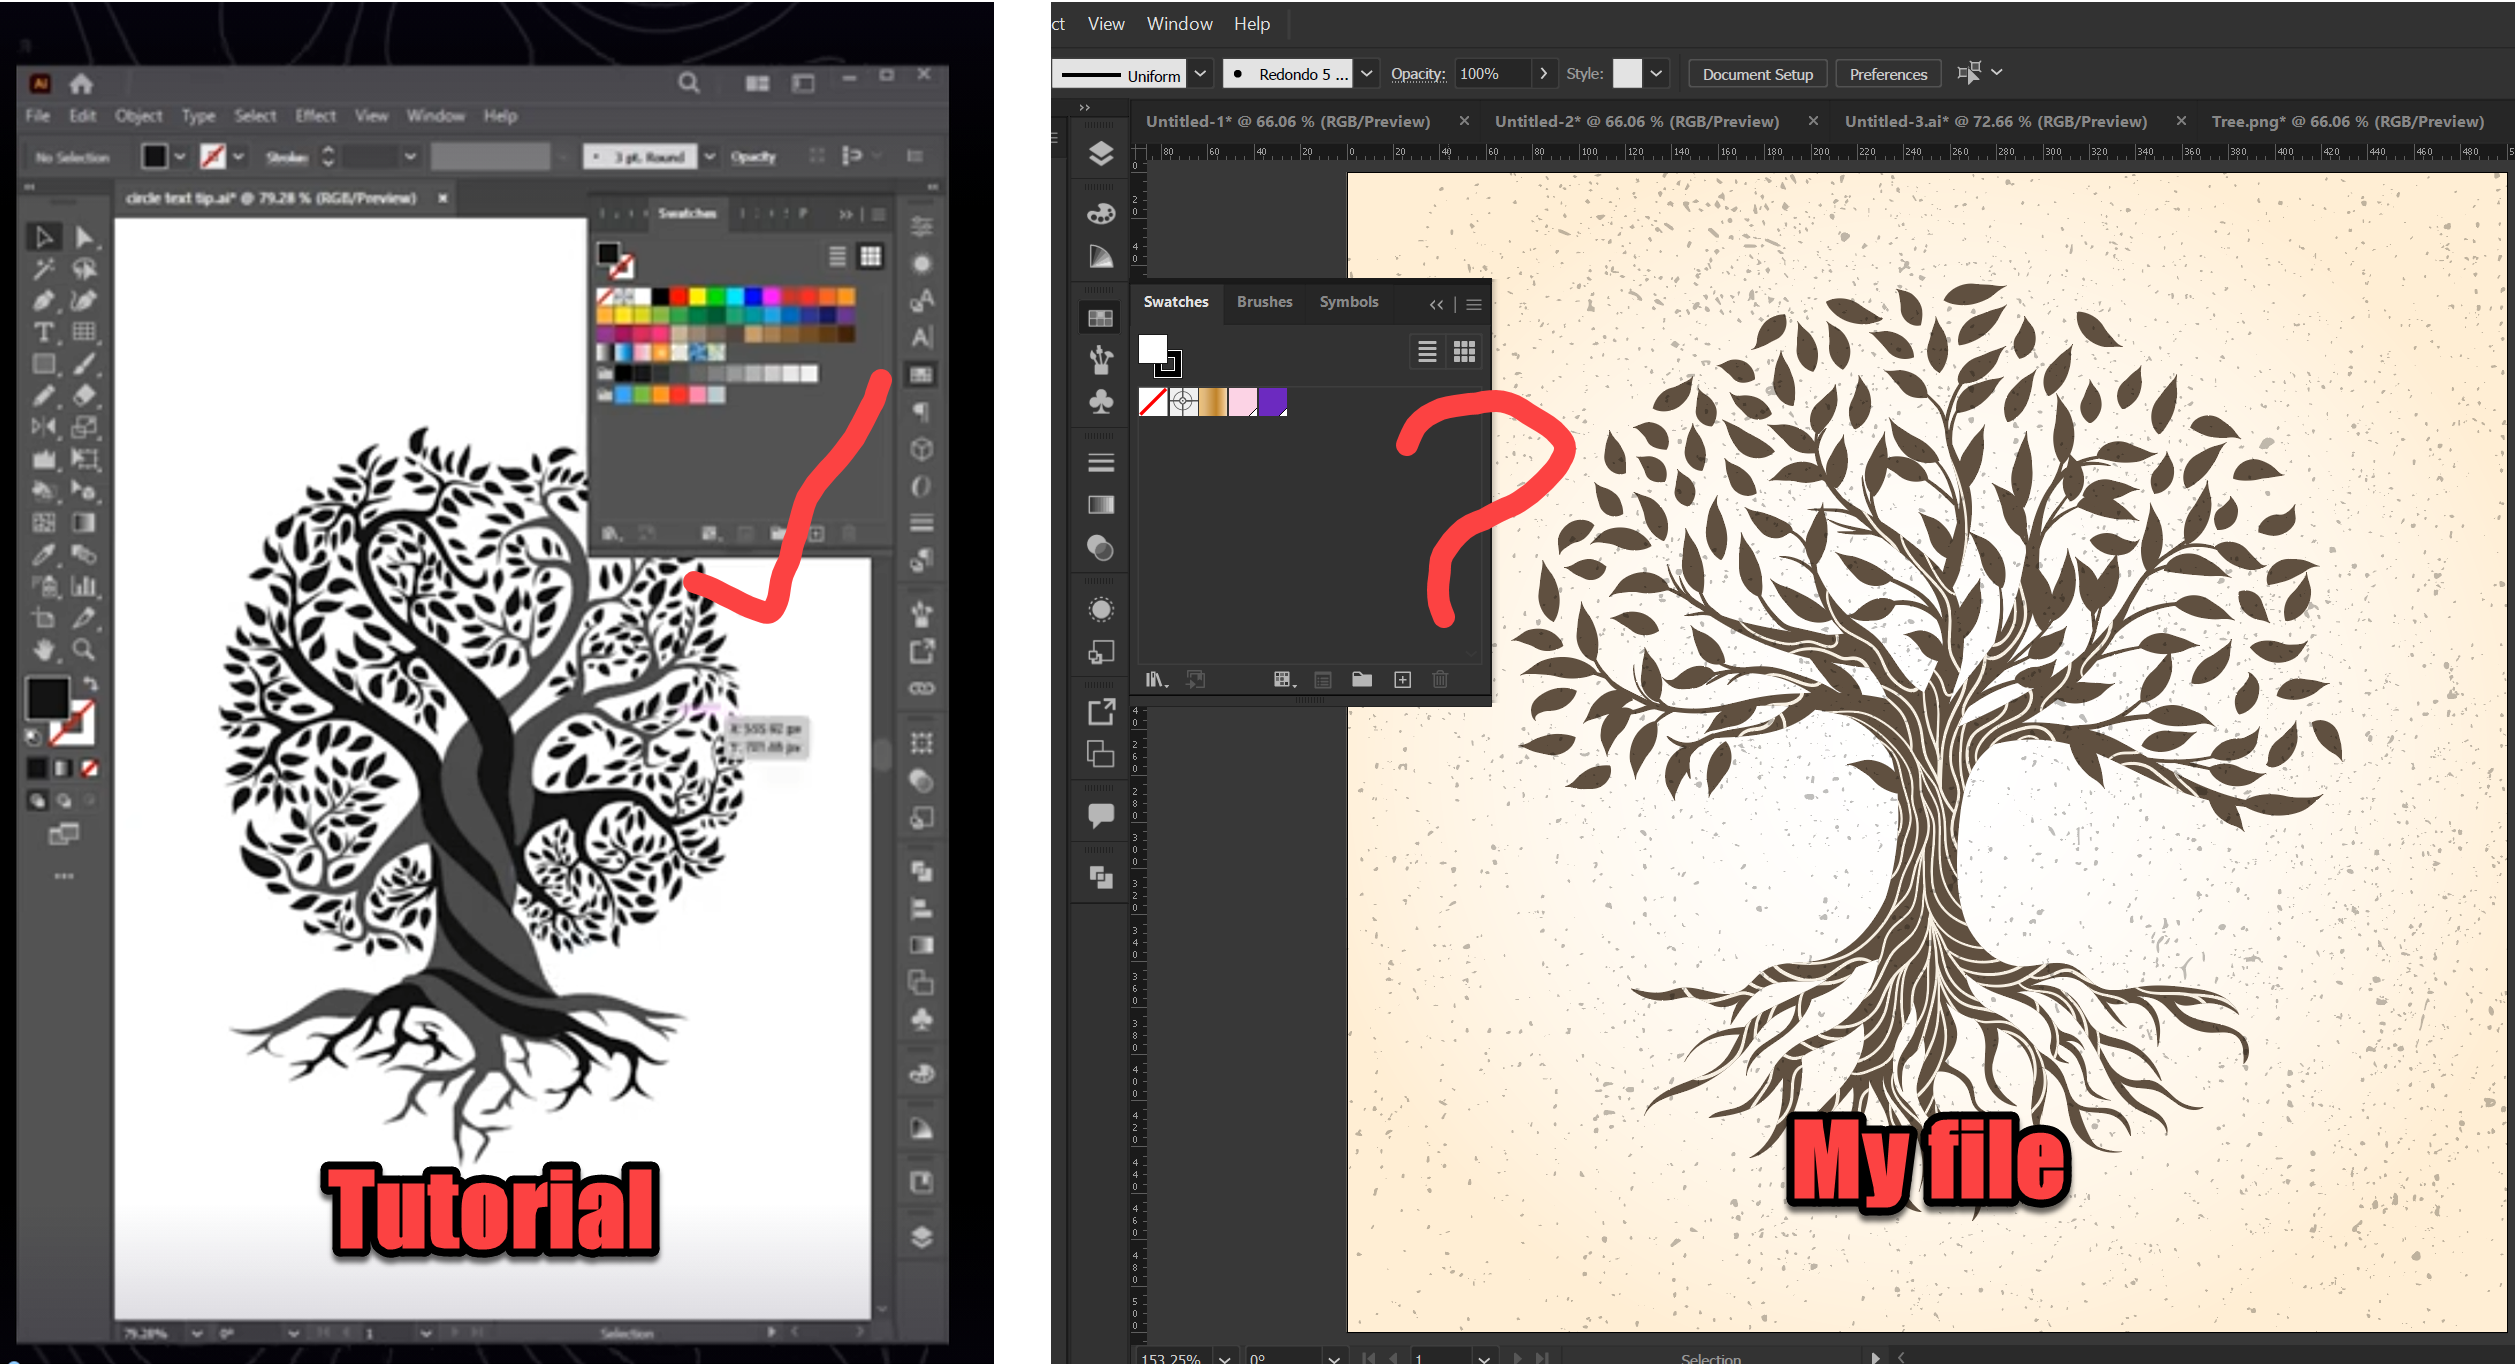The width and height of the screenshot is (2515, 1364).
Task: Create a new swatch with the plus icon
Action: point(1402,679)
